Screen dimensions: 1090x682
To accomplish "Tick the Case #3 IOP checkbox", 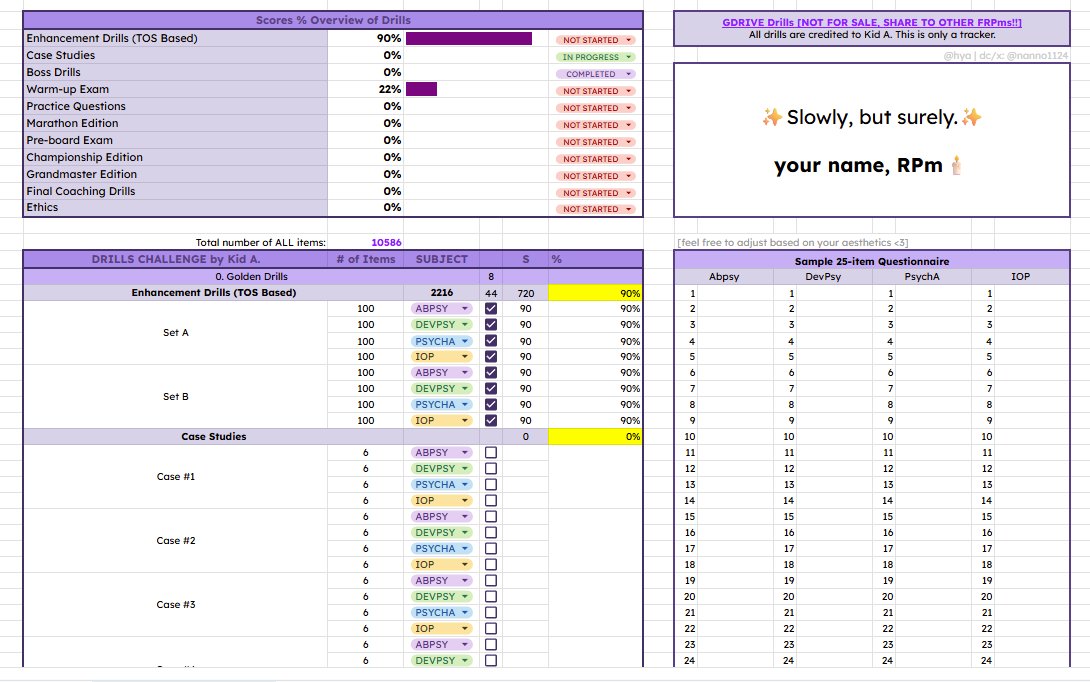I will (x=491, y=628).
